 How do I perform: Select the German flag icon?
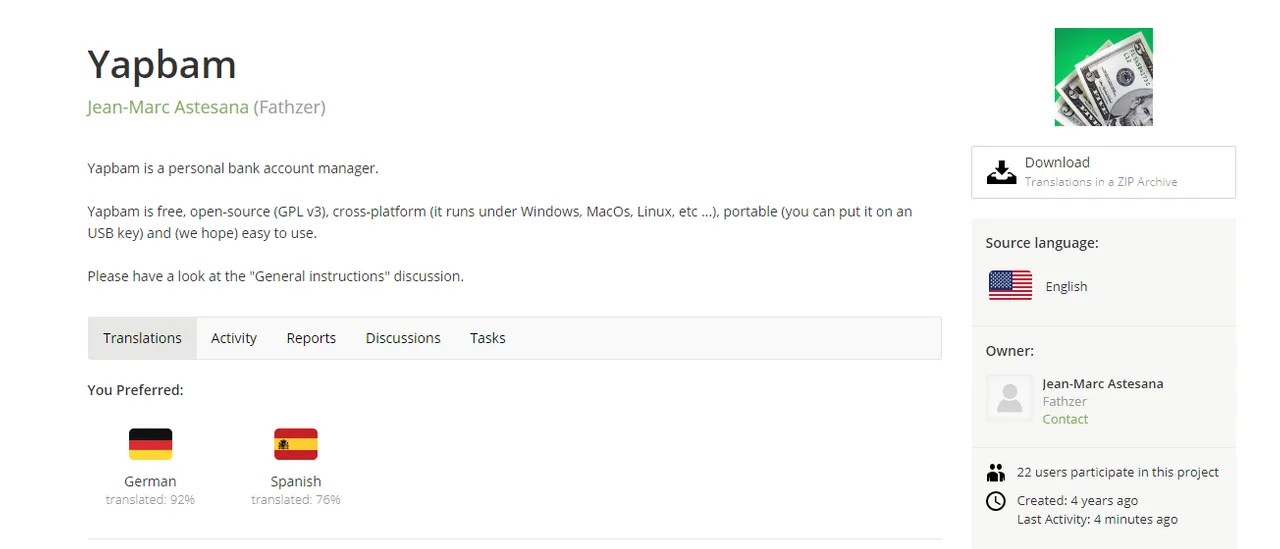click(x=150, y=444)
